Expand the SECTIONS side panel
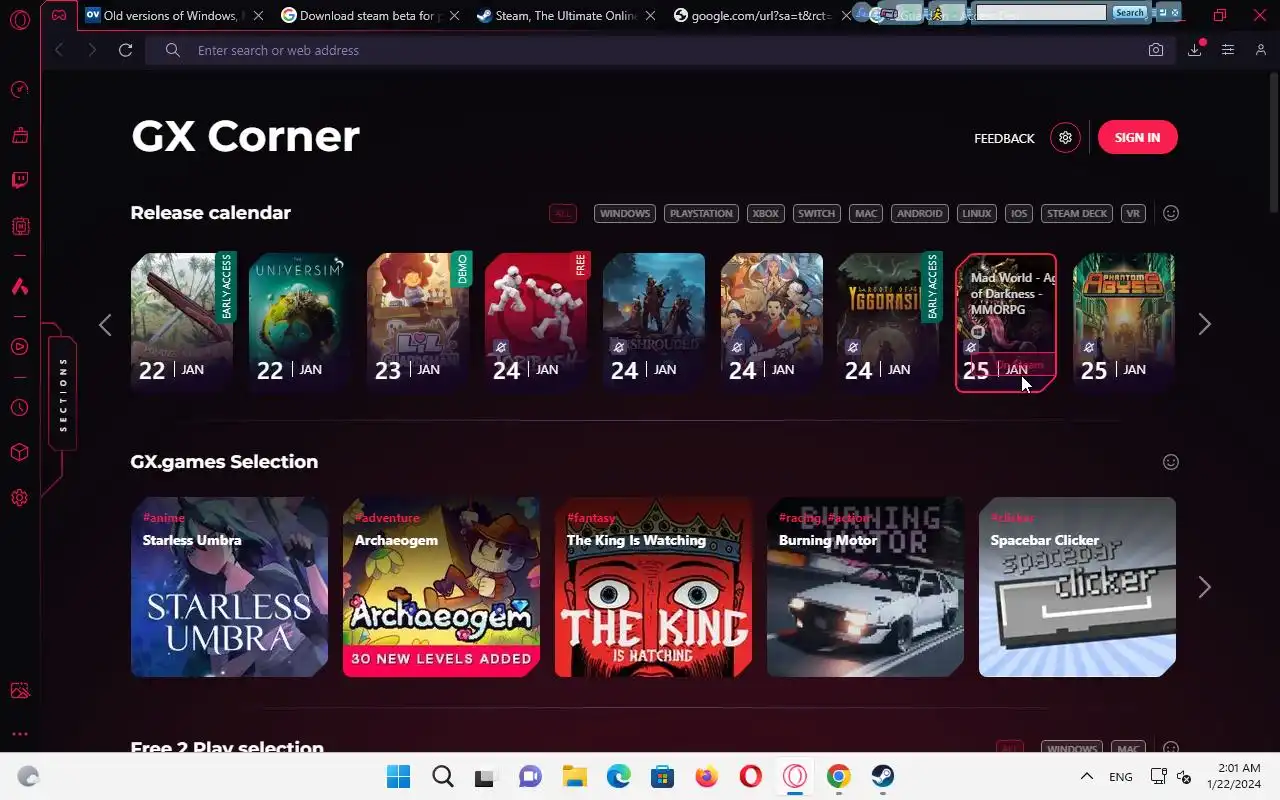This screenshot has height=800, width=1280. click(x=62, y=393)
